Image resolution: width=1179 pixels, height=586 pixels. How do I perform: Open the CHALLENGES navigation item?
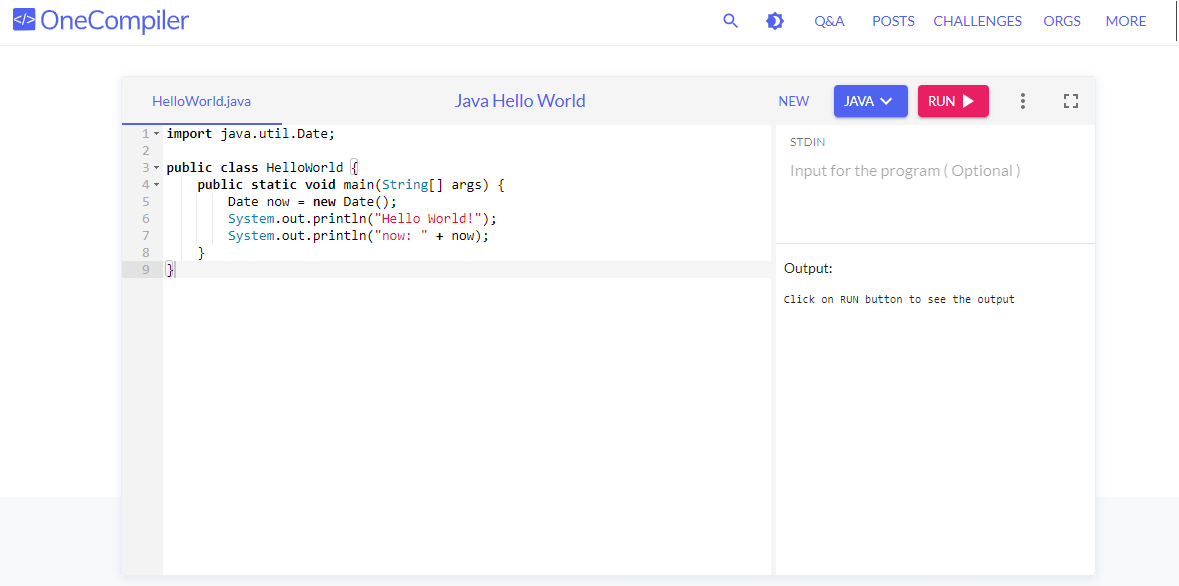pos(977,21)
